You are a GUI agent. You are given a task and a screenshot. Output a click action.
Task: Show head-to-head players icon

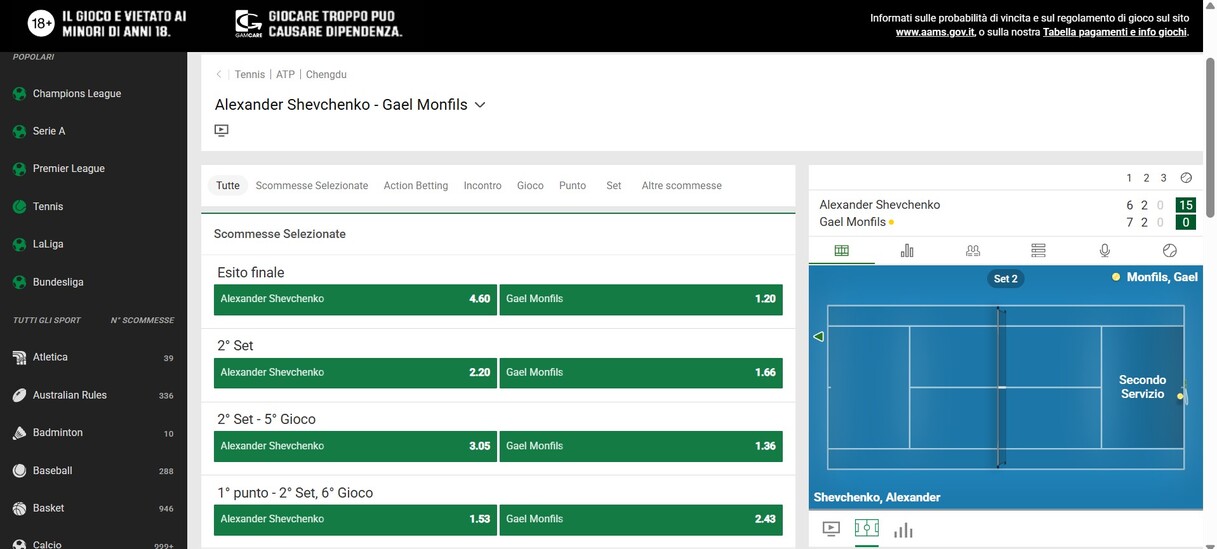972,251
